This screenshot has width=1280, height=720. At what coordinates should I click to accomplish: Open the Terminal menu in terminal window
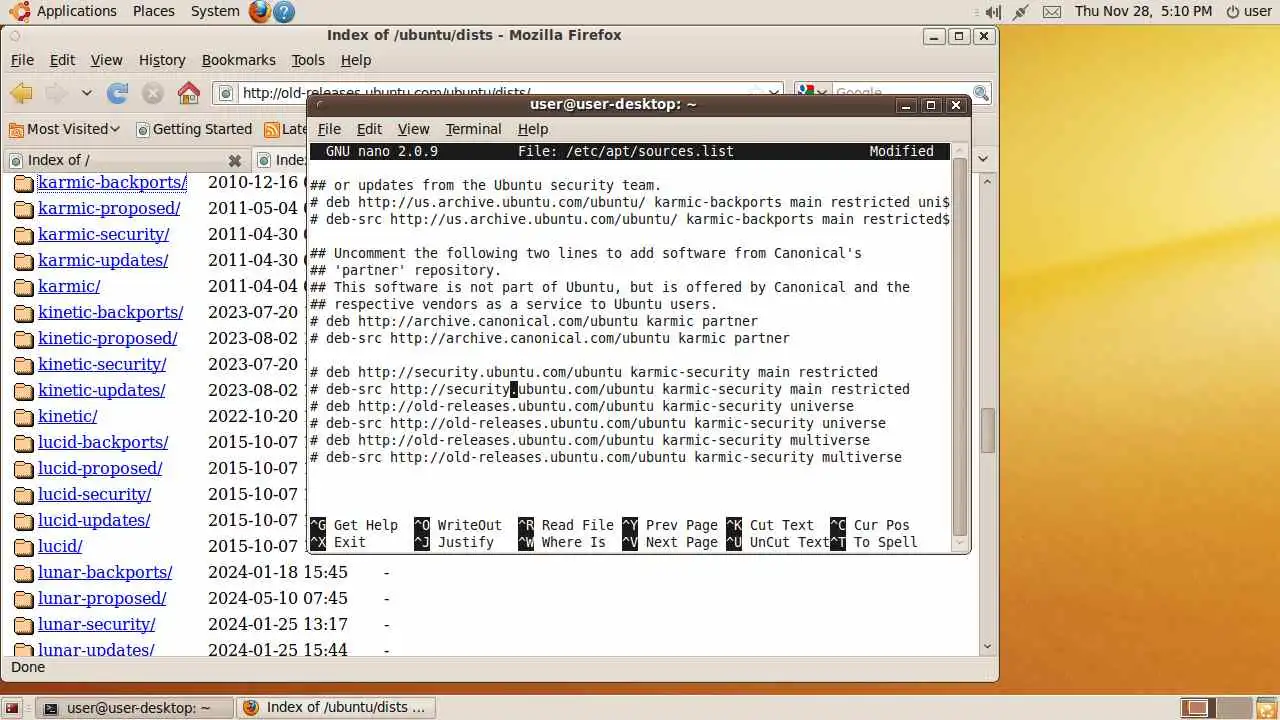[473, 129]
